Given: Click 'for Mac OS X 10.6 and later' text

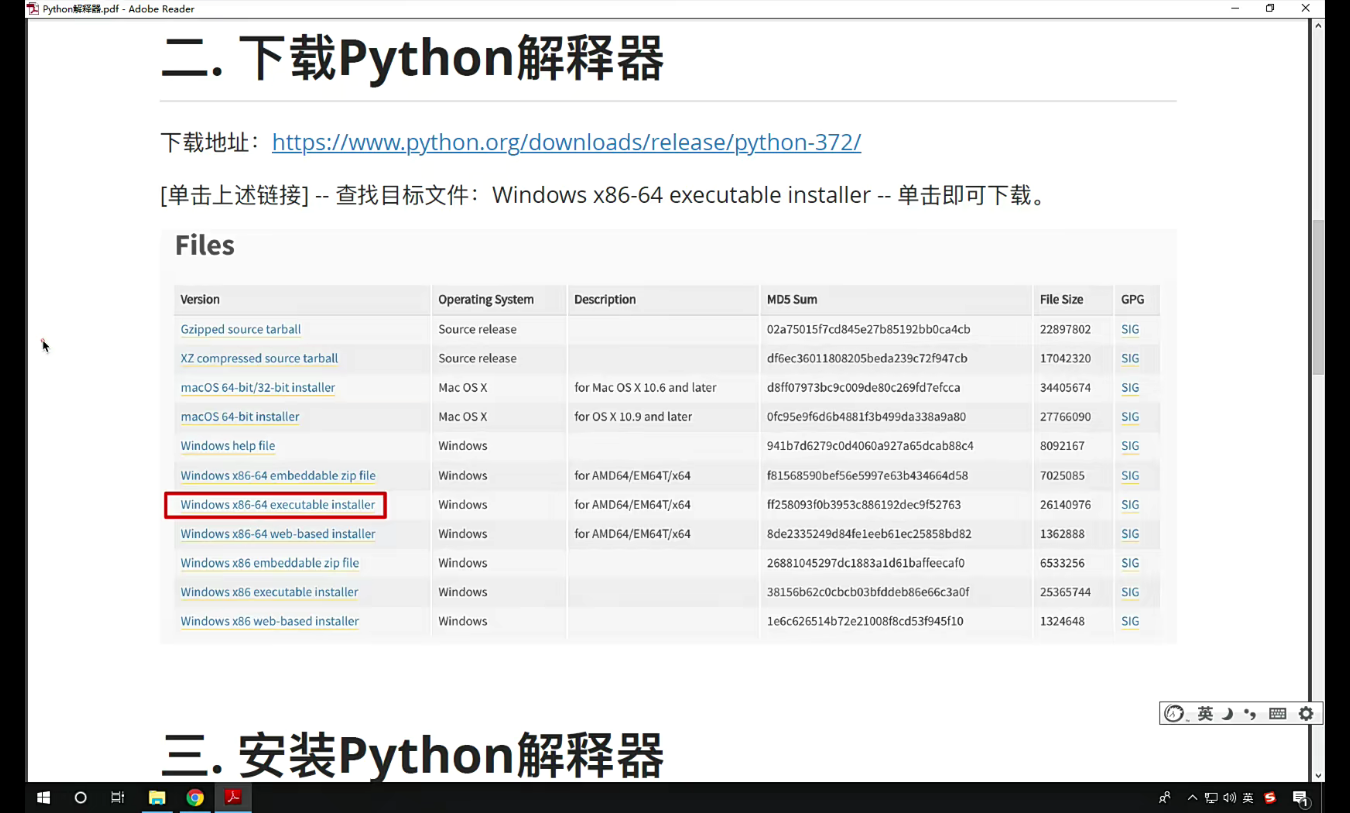Looking at the screenshot, I should coord(645,387).
